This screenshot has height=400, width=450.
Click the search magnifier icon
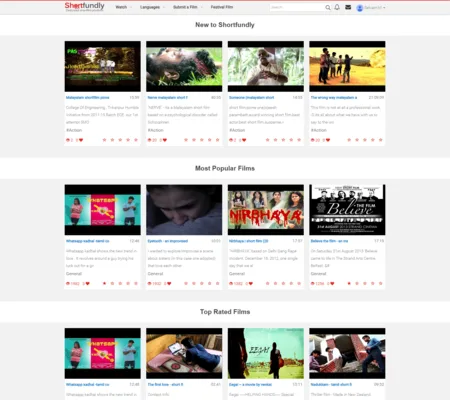(328, 7)
